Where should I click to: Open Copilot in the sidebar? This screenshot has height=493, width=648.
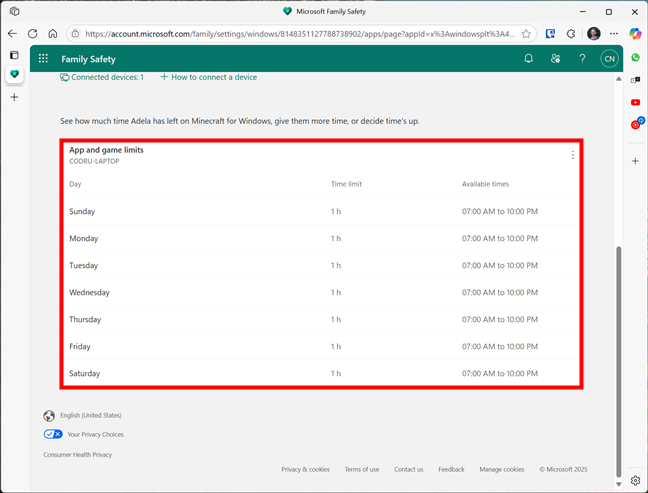pos(635,34)
